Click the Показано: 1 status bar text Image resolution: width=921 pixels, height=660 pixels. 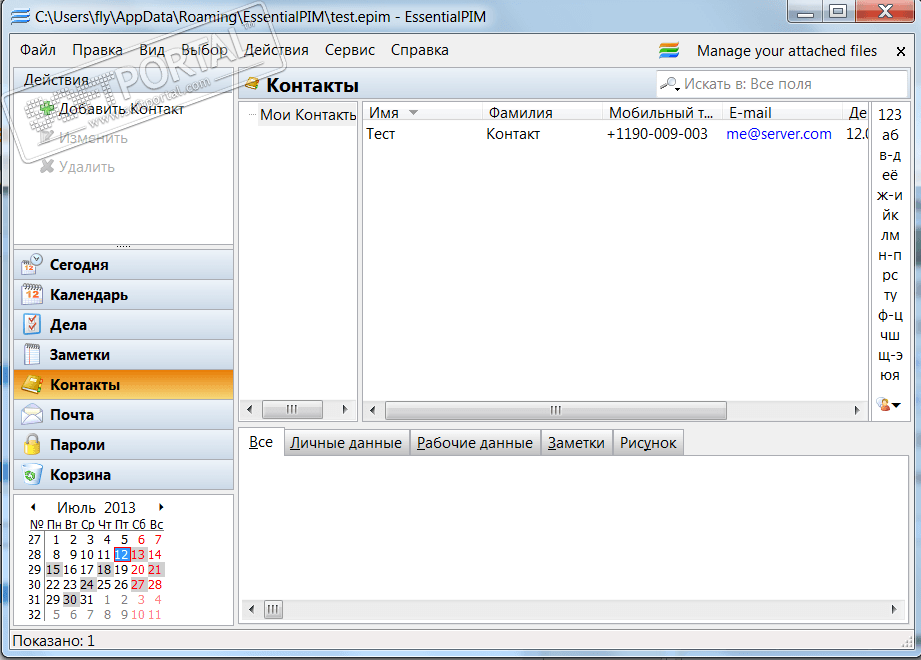[53, 641]
